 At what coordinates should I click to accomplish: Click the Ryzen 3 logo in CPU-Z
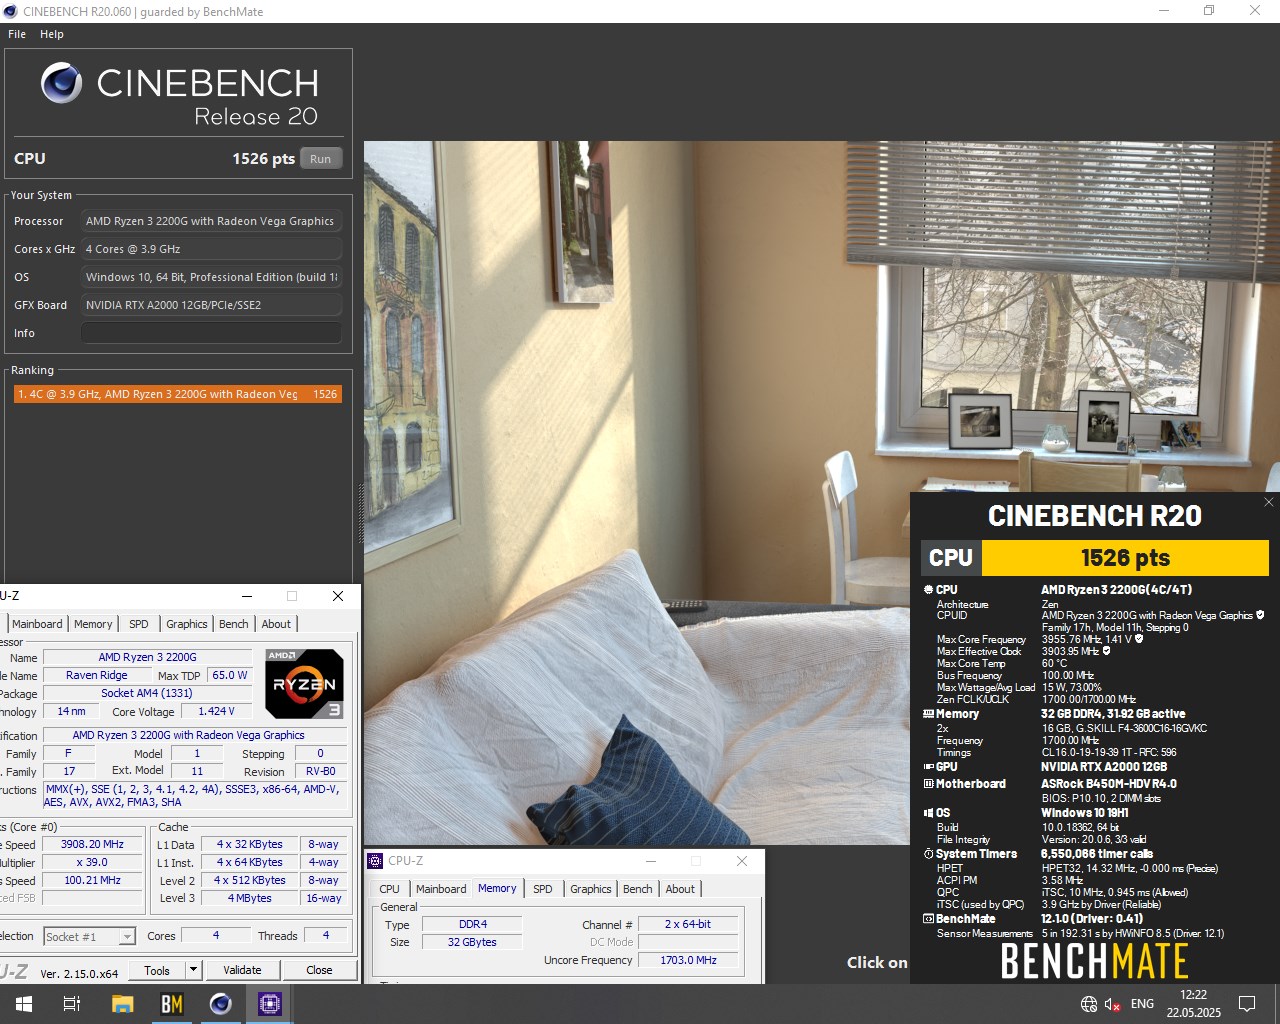[305, 684]
